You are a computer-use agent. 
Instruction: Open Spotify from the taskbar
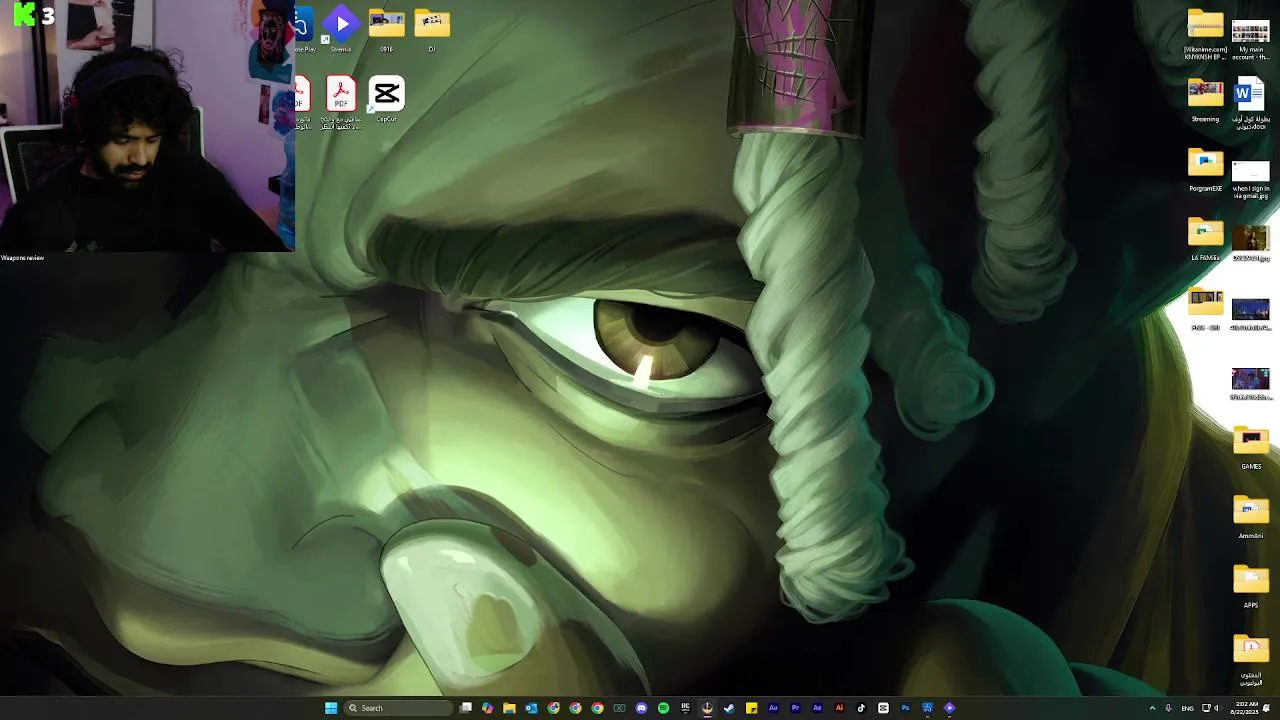tap(663, 708)
